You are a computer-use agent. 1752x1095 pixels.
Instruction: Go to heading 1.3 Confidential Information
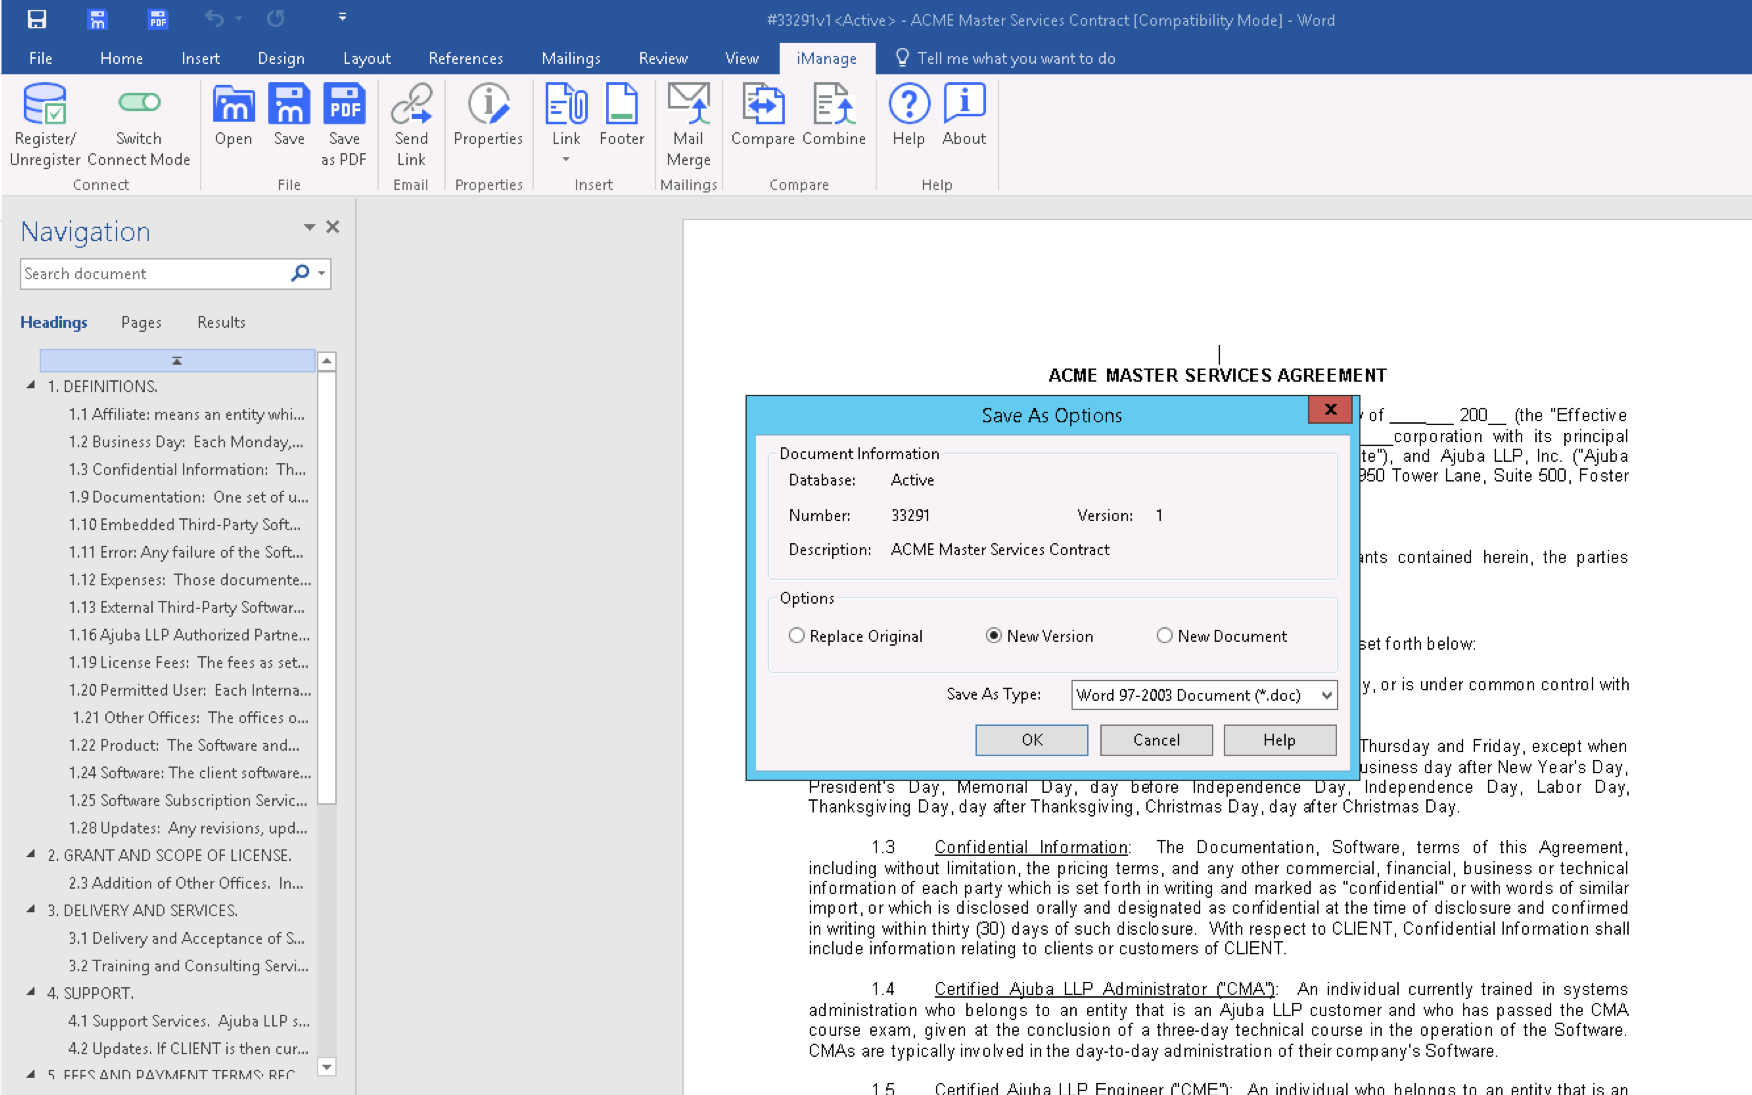point(187,469)
